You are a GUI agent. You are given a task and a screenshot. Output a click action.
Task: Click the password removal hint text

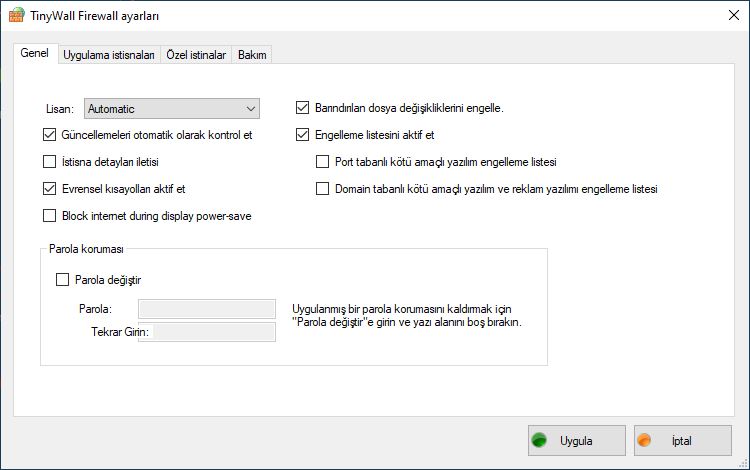[407, 316]
